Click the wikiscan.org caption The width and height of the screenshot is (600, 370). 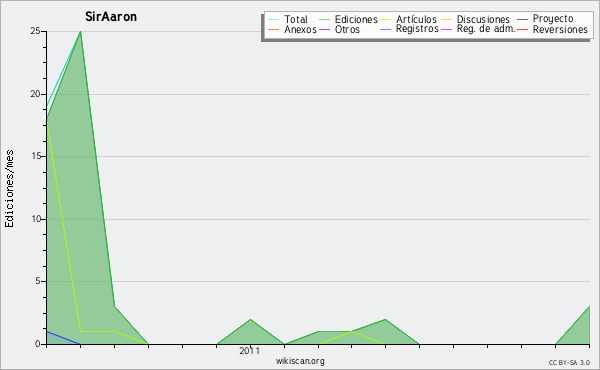point(300,361)
